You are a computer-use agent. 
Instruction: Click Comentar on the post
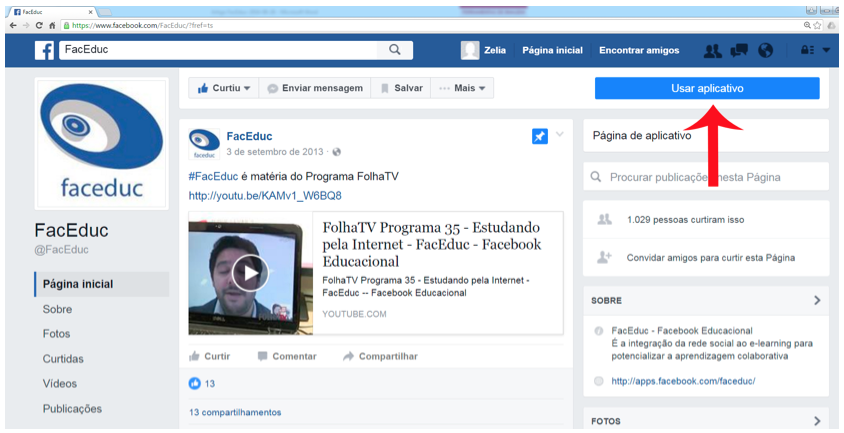(x=287, y=357)
